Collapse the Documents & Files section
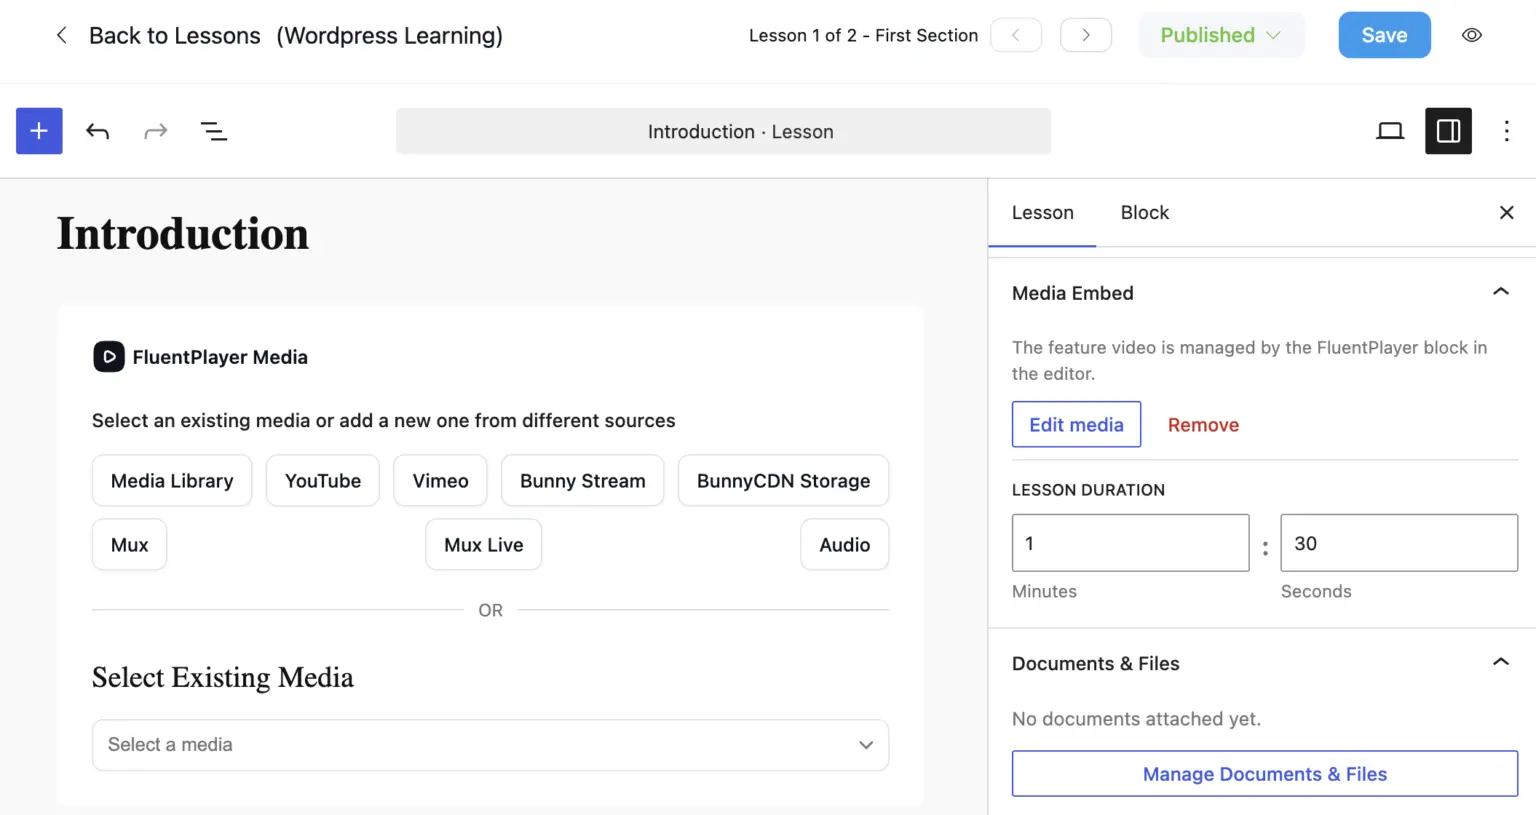This screenshot has height=815, width=1536. (x=1500, y=662)
